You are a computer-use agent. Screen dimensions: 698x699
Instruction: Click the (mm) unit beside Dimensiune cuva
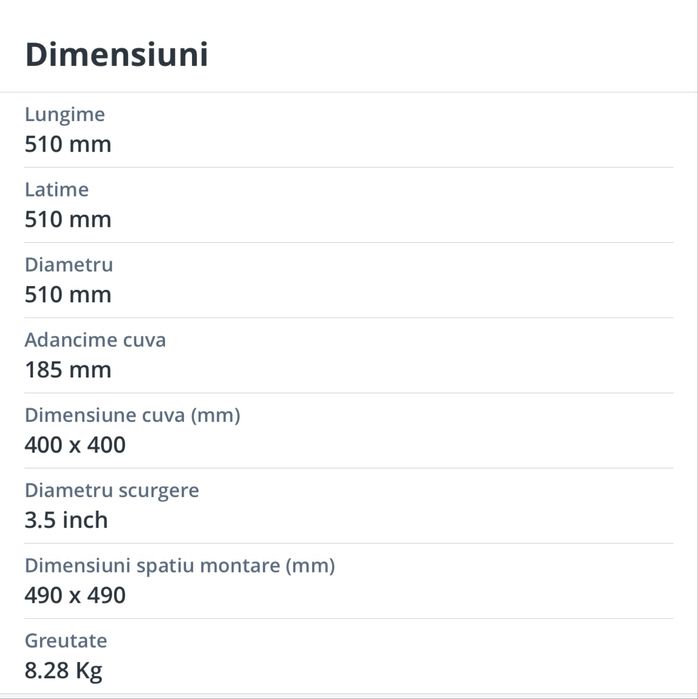[x=215, y=415]
